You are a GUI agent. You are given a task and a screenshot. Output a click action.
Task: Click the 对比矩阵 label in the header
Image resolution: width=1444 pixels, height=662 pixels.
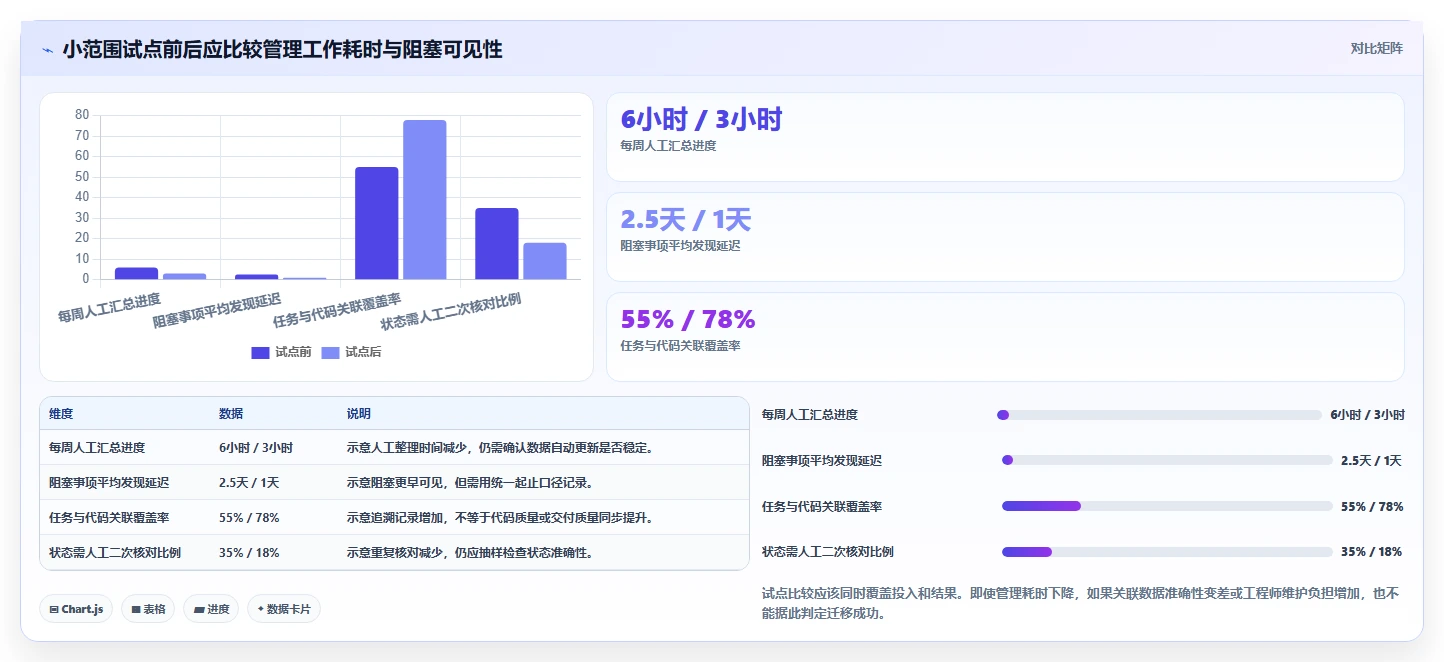pos(1376,48)
